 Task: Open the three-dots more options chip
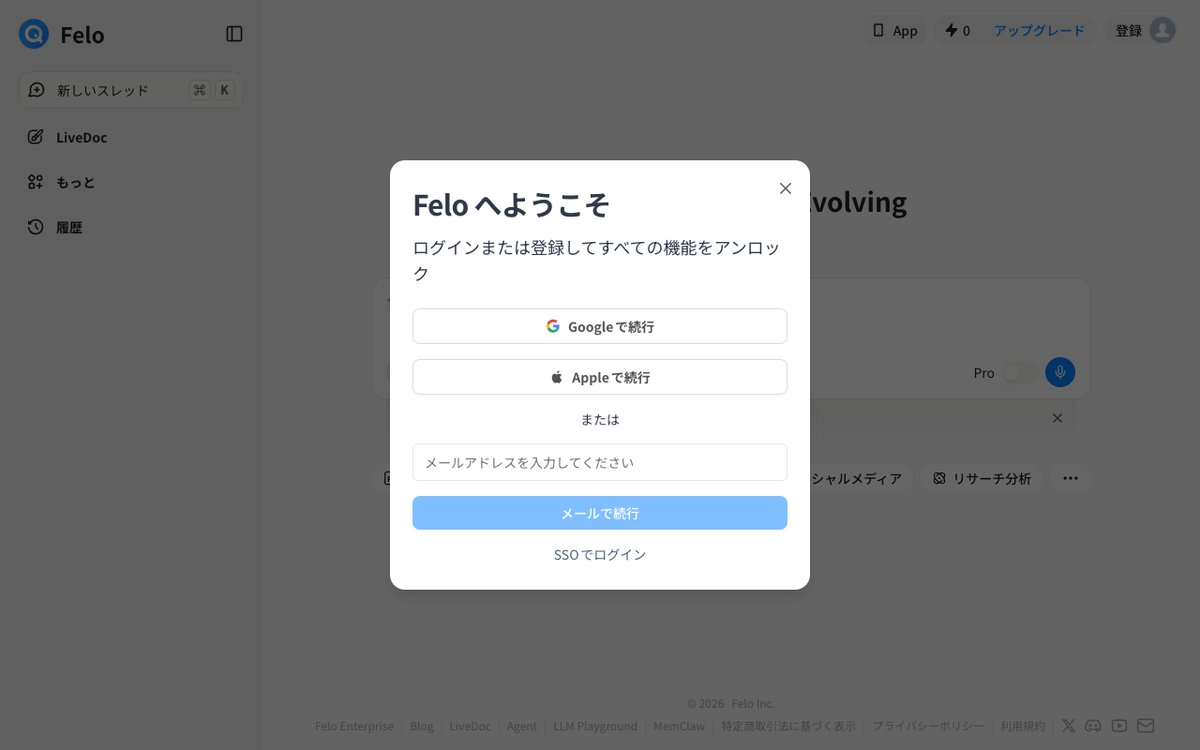[1070, 478]
